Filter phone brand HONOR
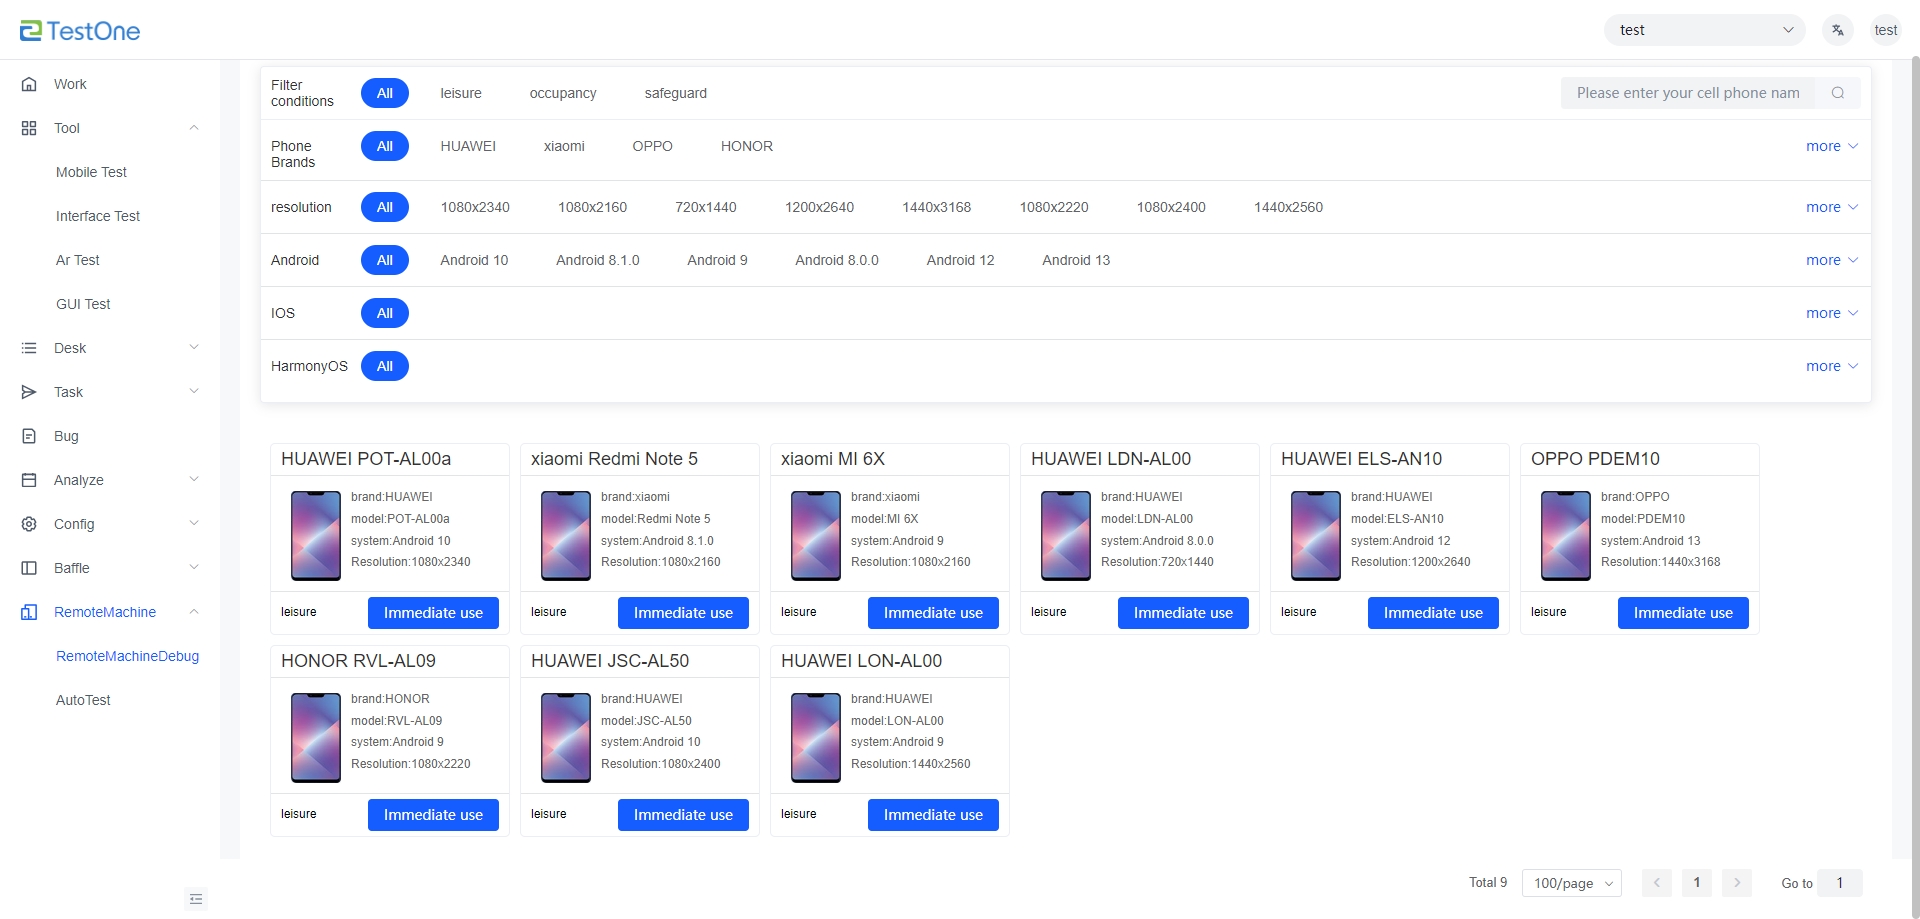This screenshot has height=919, width=1920. click(x=747, y=146)
